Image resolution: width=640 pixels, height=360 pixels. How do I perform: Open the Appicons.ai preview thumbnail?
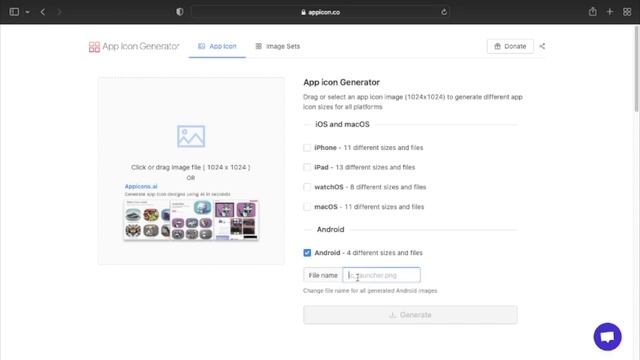click(x=191, y=220)
